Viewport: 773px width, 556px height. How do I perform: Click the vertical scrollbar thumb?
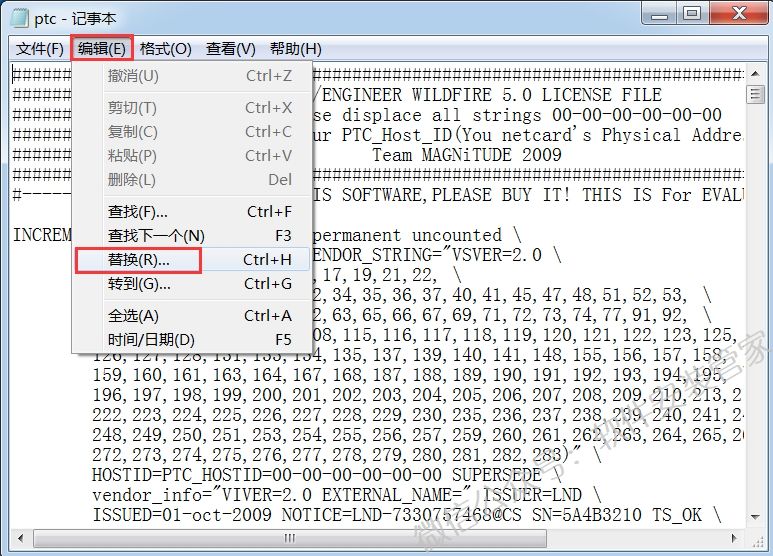point(757,94)
